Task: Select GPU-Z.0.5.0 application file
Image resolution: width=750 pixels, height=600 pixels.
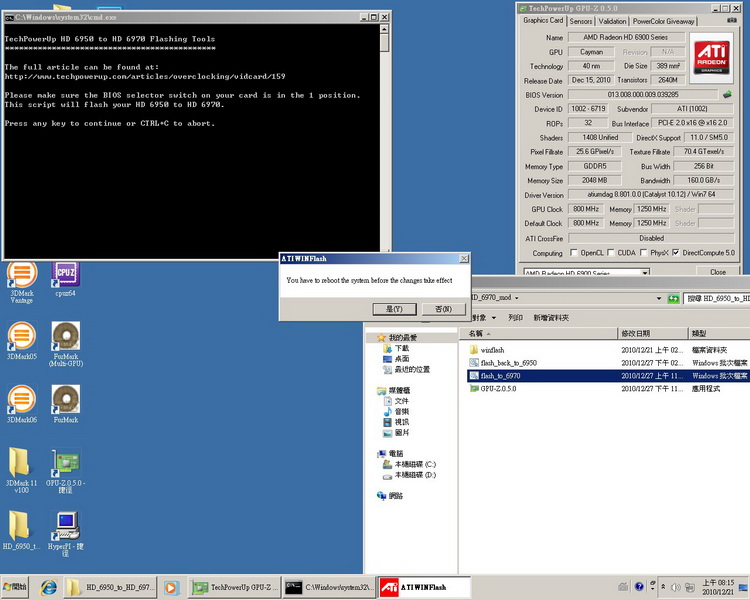Action: tap(498, 389)
